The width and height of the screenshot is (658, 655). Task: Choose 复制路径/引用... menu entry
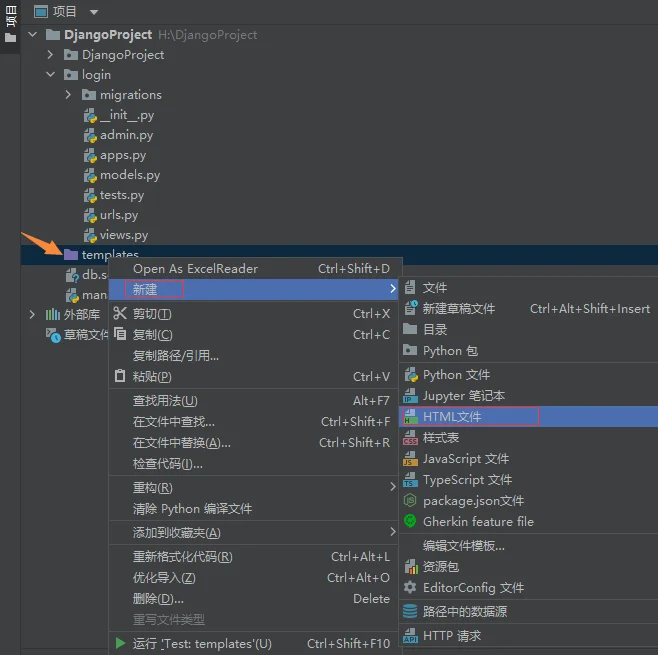pyautogui.click(x=253, y=355)
